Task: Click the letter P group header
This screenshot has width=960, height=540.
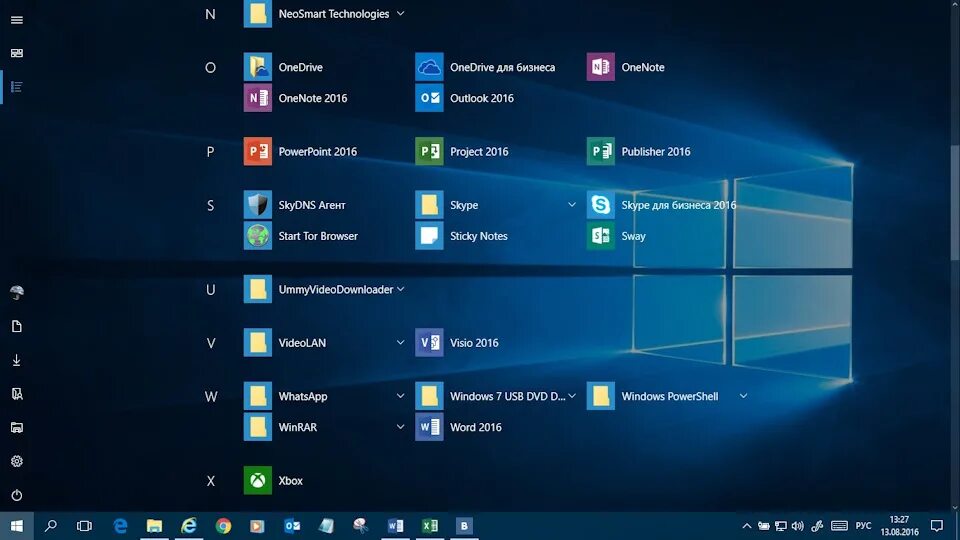Action: pos(210,151)
